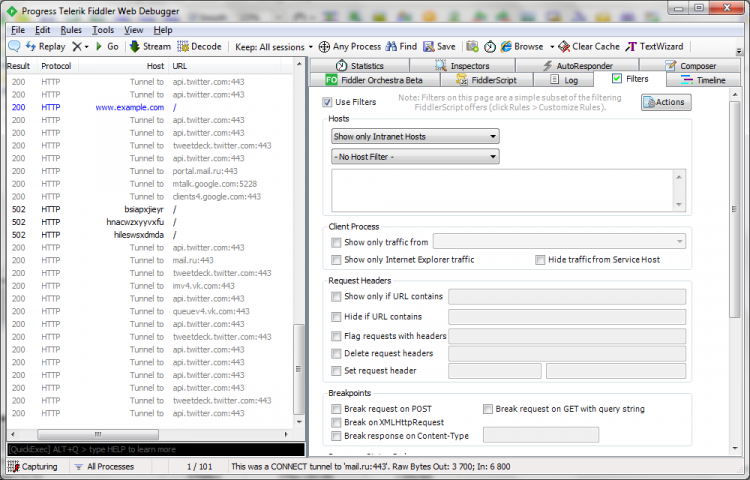Toggle Capturing in the status bar
Image resolution: width=750 pixels, height=480 pixels.
click(33, 467)
